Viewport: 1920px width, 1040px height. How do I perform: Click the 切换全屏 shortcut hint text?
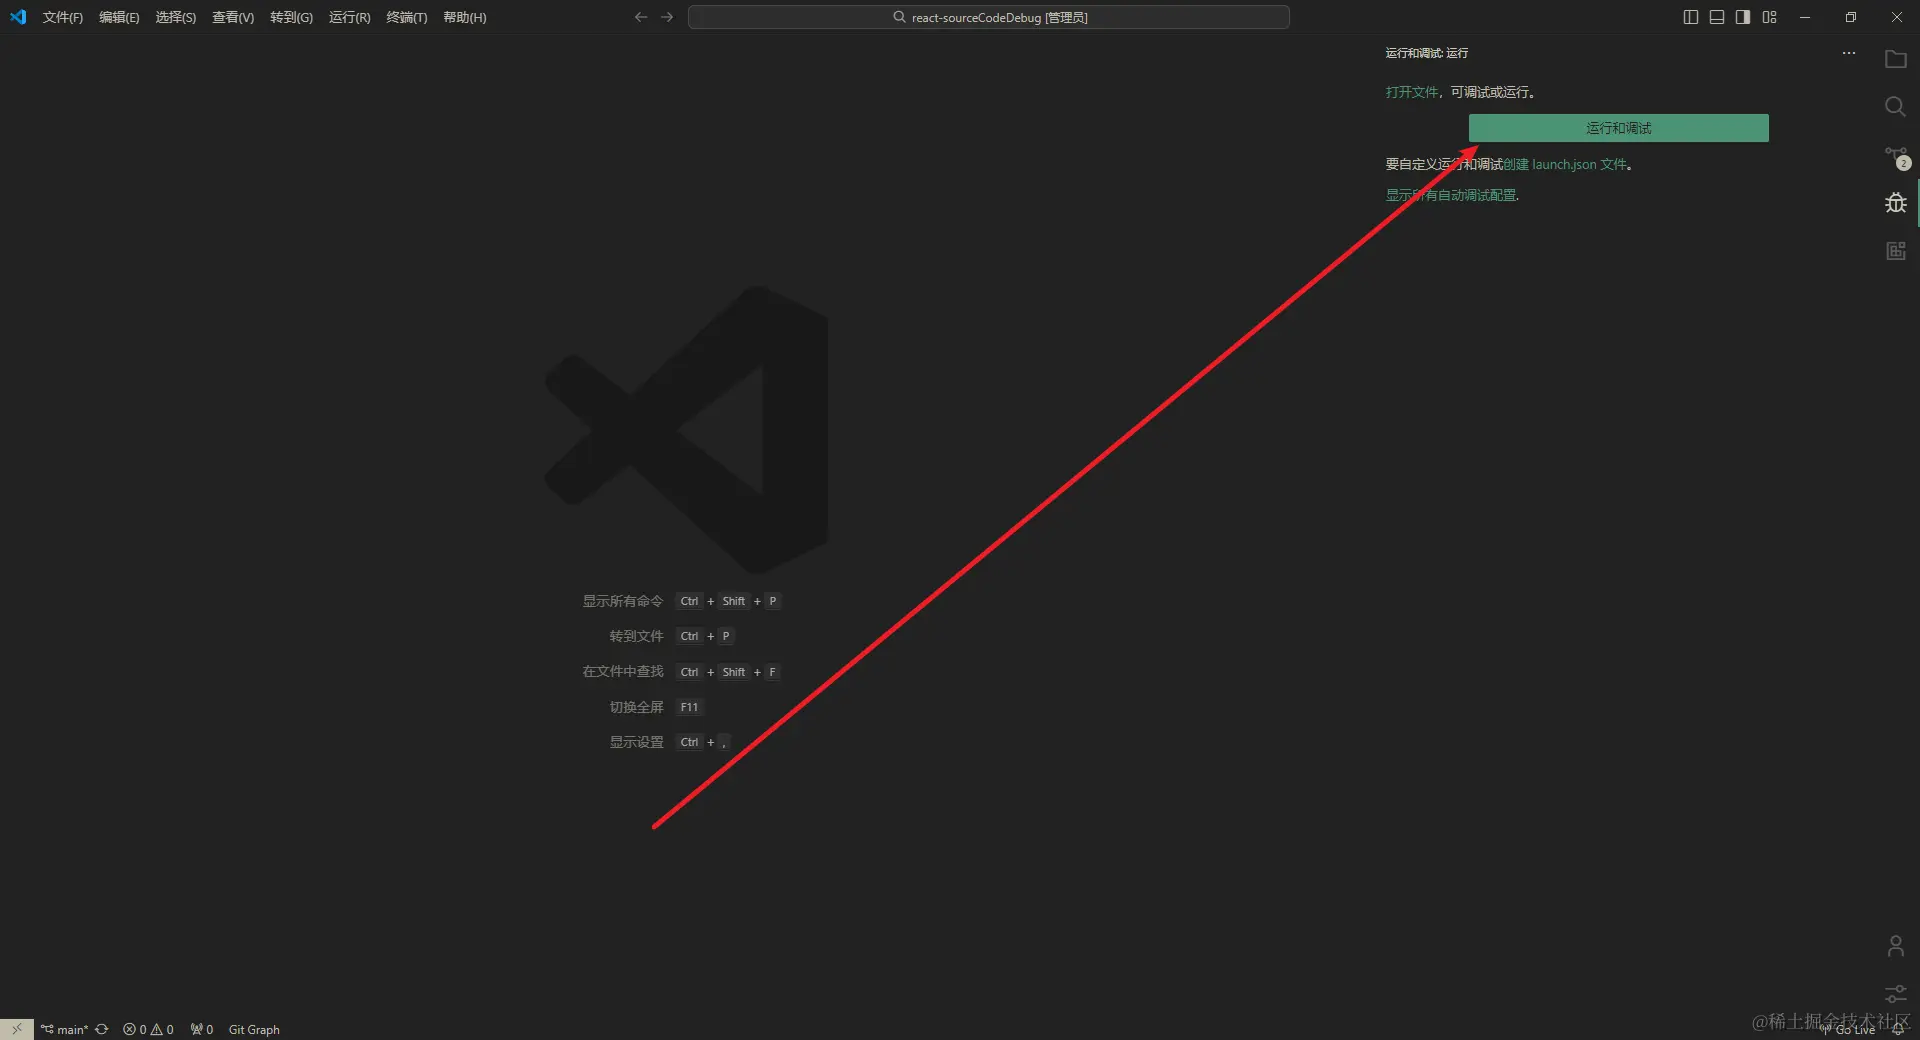pos(637,707)
